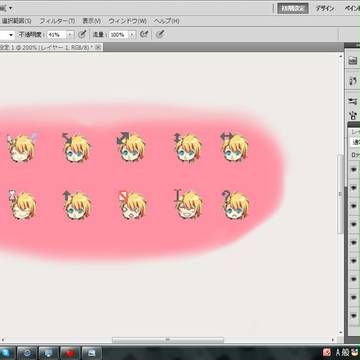Click the canvas vertical scrollbar thumb

pyautogui.click(x=340, y=193)
